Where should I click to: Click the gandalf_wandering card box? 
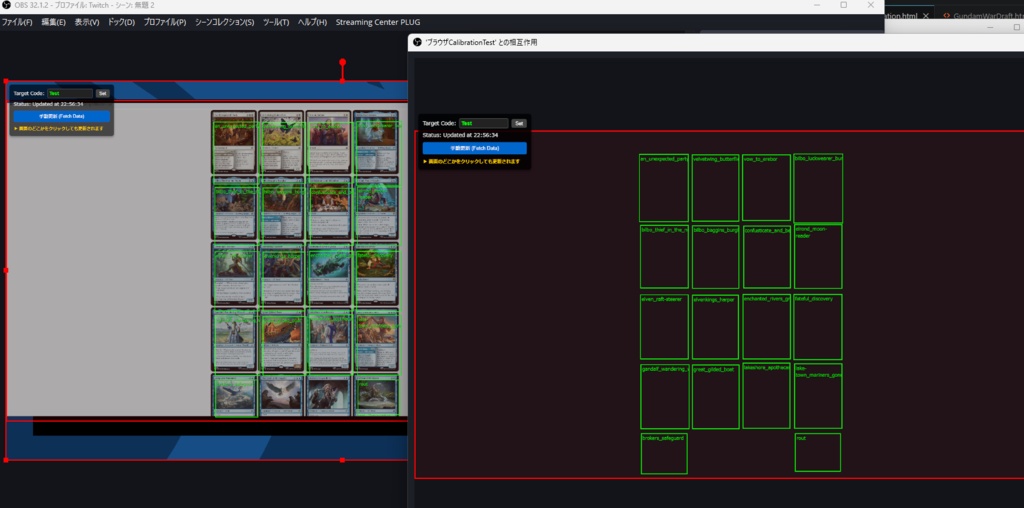664,396
